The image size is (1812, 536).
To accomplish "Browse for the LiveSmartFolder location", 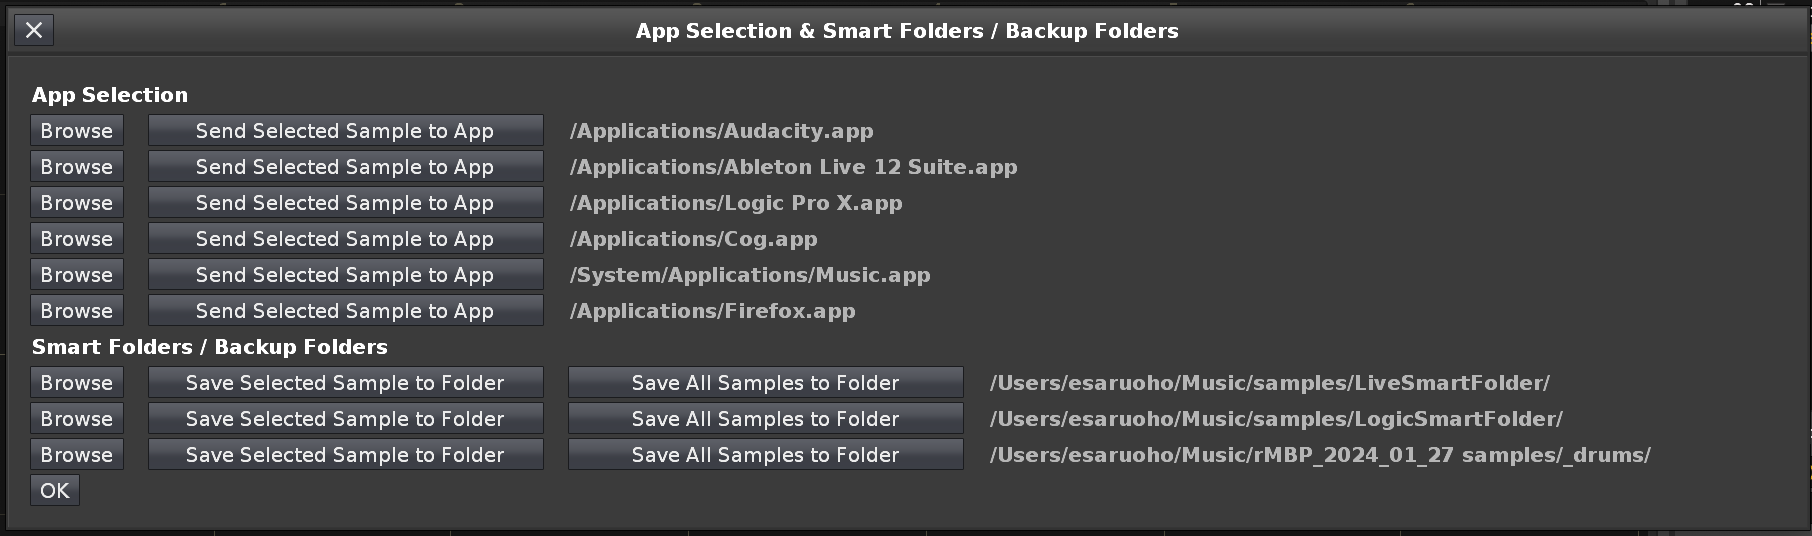I will pyautogui.click(x=77, y=383).
